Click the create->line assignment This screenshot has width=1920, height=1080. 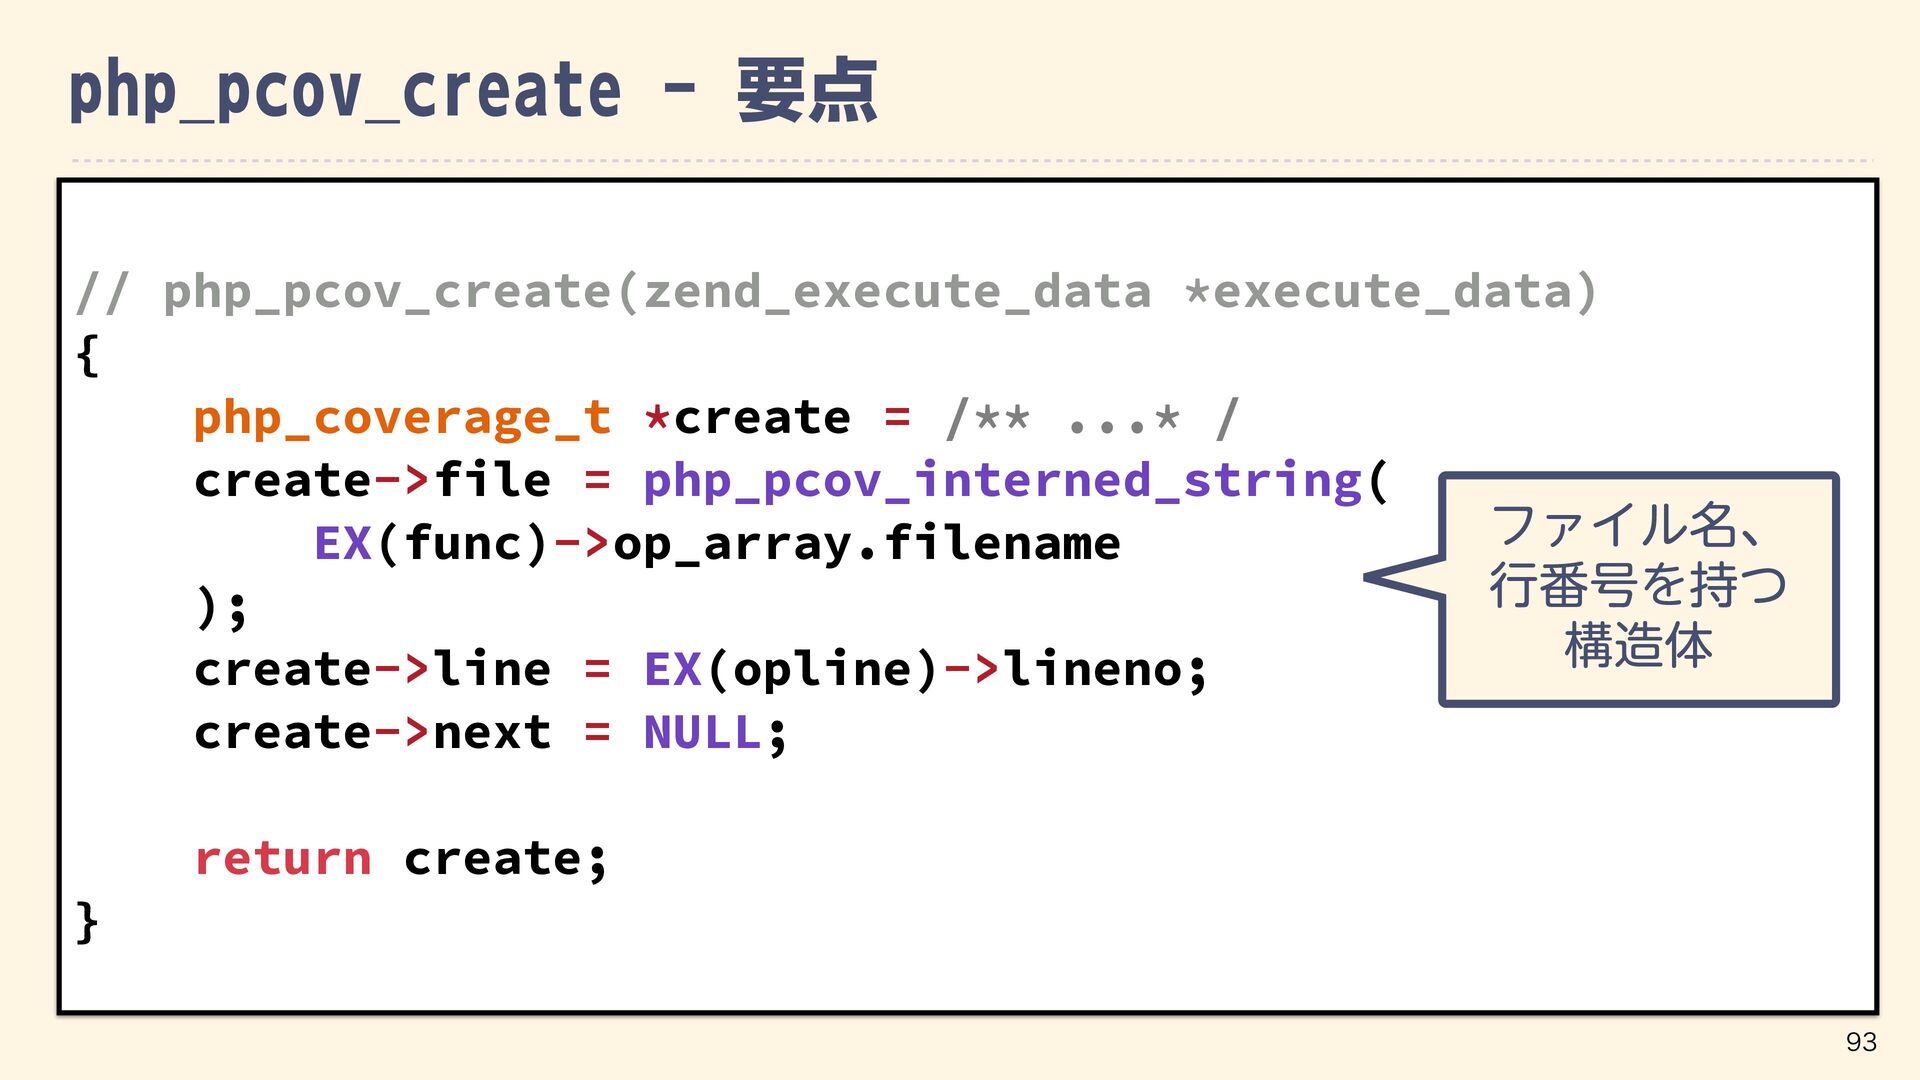372,670
